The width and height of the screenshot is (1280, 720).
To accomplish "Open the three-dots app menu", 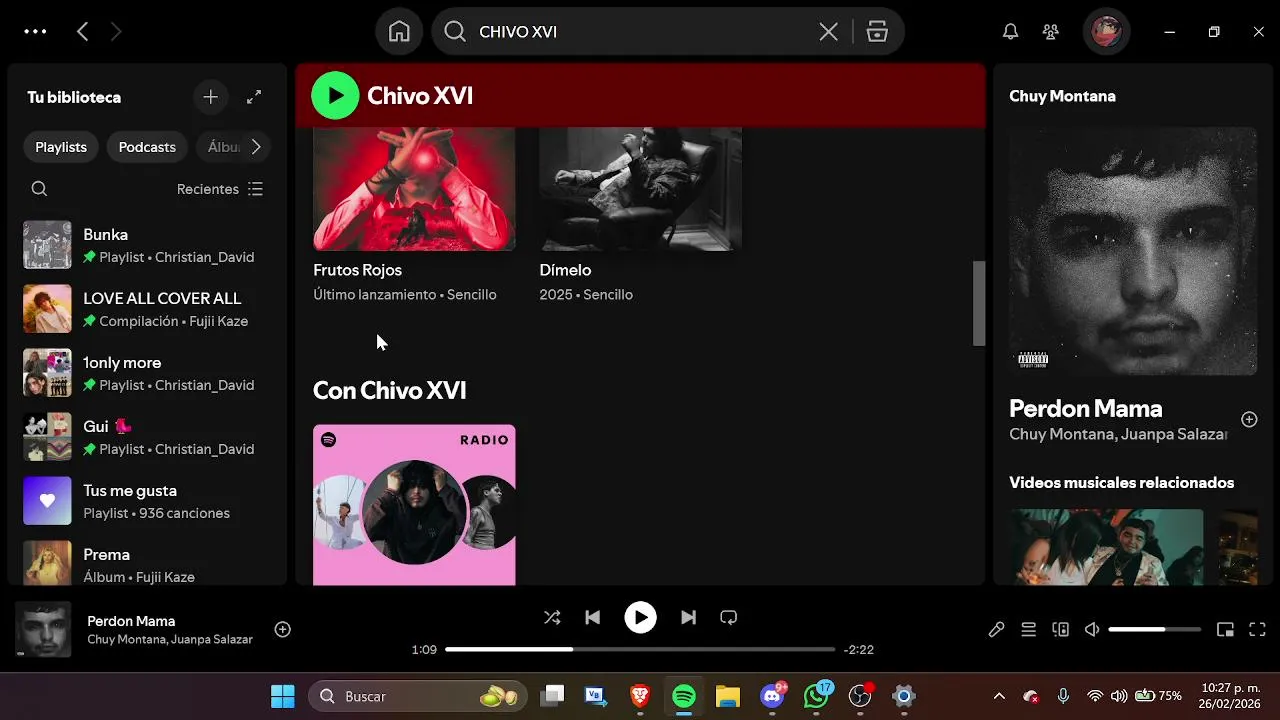I will 35,32.
